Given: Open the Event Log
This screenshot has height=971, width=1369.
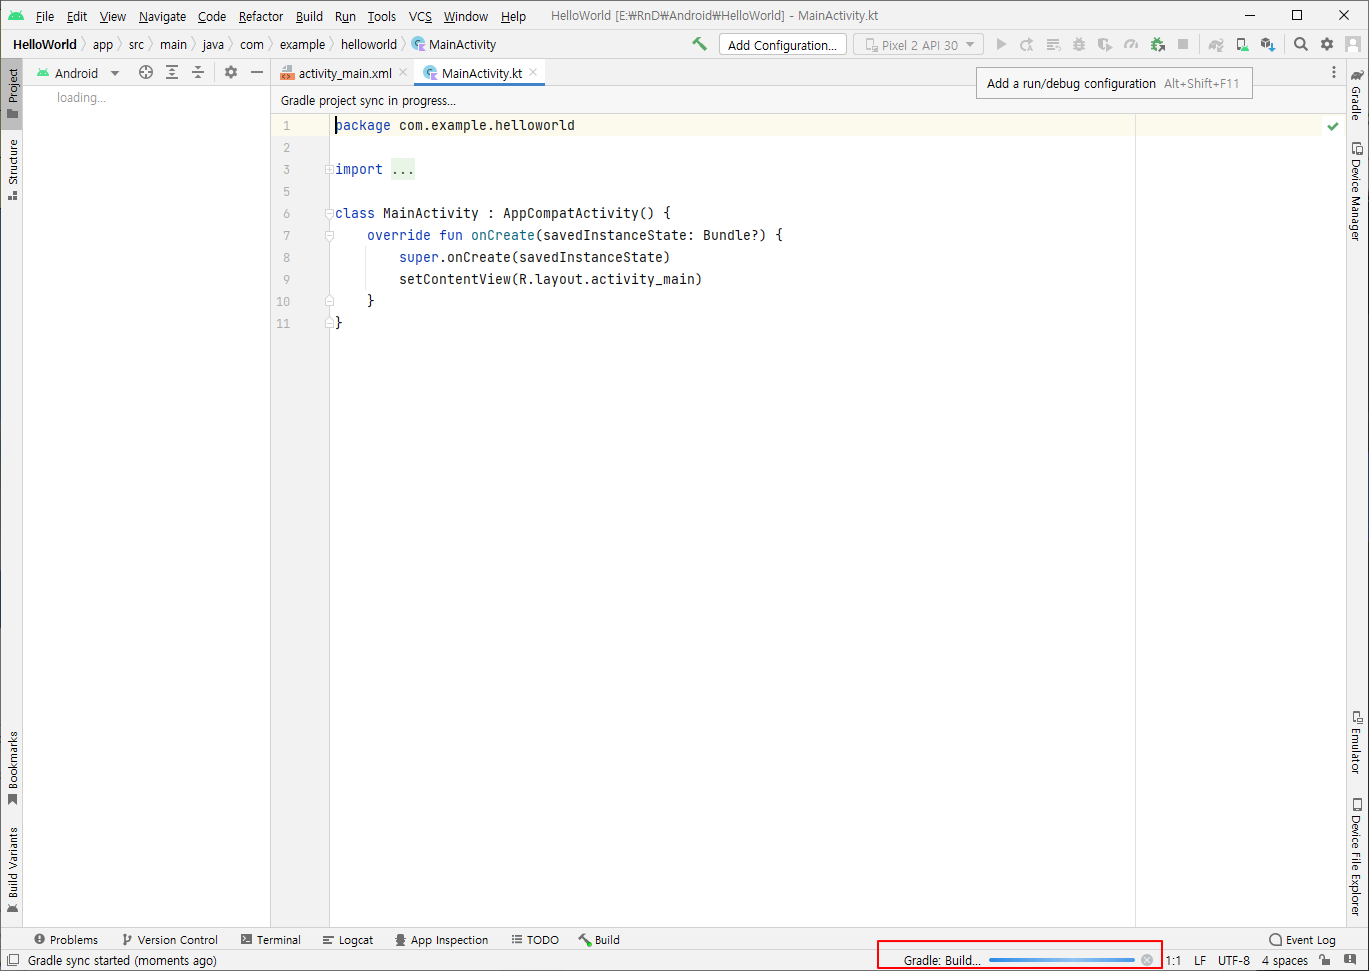Looking at the screenshot, I should coord(1302,940).
